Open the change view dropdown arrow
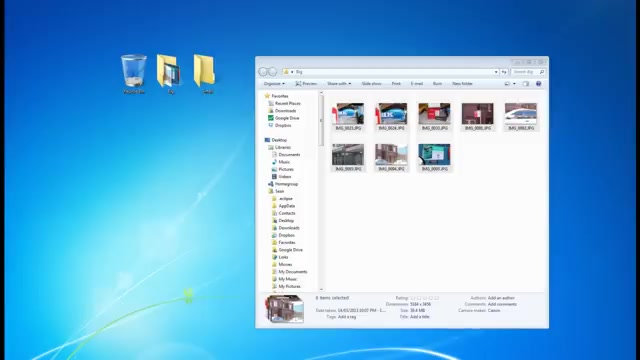Screen dimensions: 640x360 [x=514, y=84]
